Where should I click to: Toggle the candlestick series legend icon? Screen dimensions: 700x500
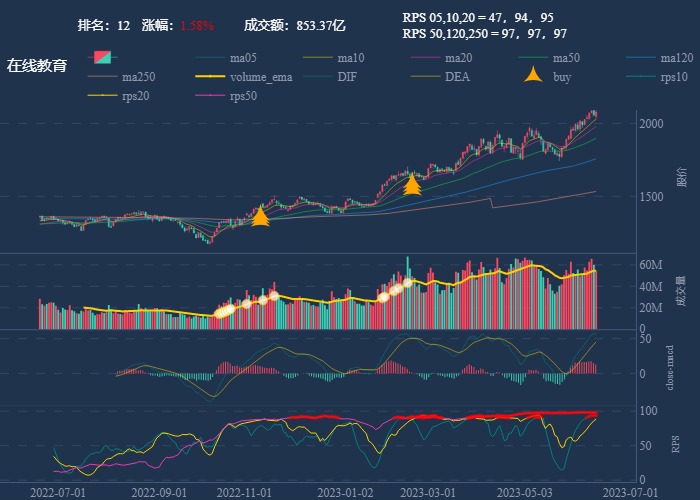(x=102, y=58)
